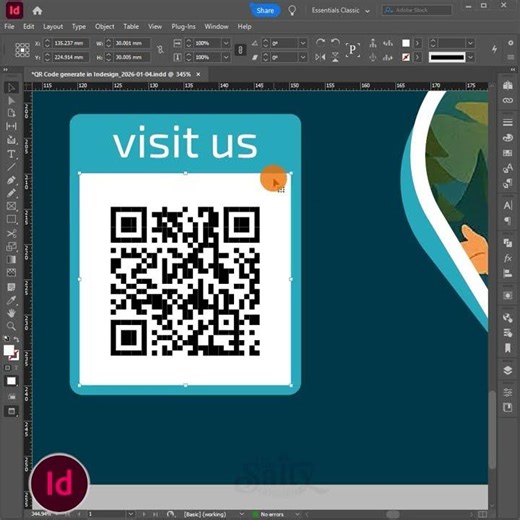This screenshot has width=520, height=520.
Task: Open the scale X percentage dropdown
Action: 226,43
